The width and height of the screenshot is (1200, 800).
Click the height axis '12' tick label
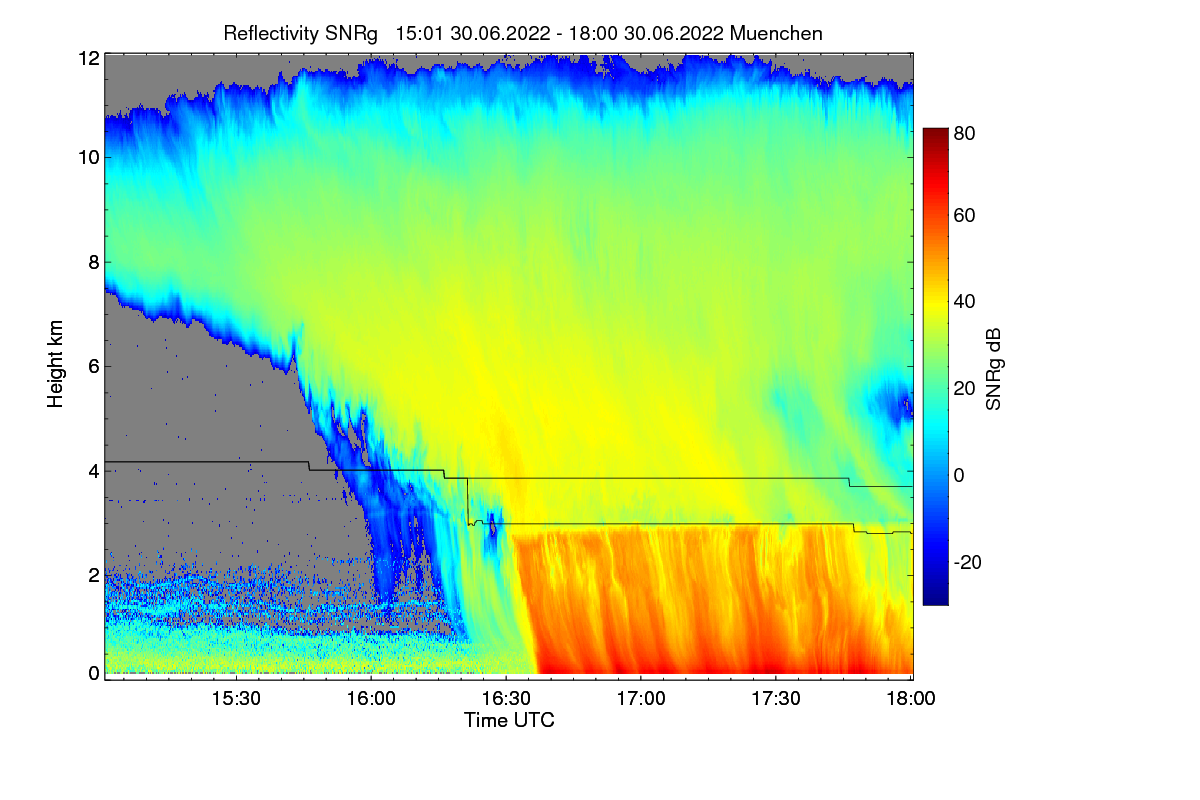(89, 58)
